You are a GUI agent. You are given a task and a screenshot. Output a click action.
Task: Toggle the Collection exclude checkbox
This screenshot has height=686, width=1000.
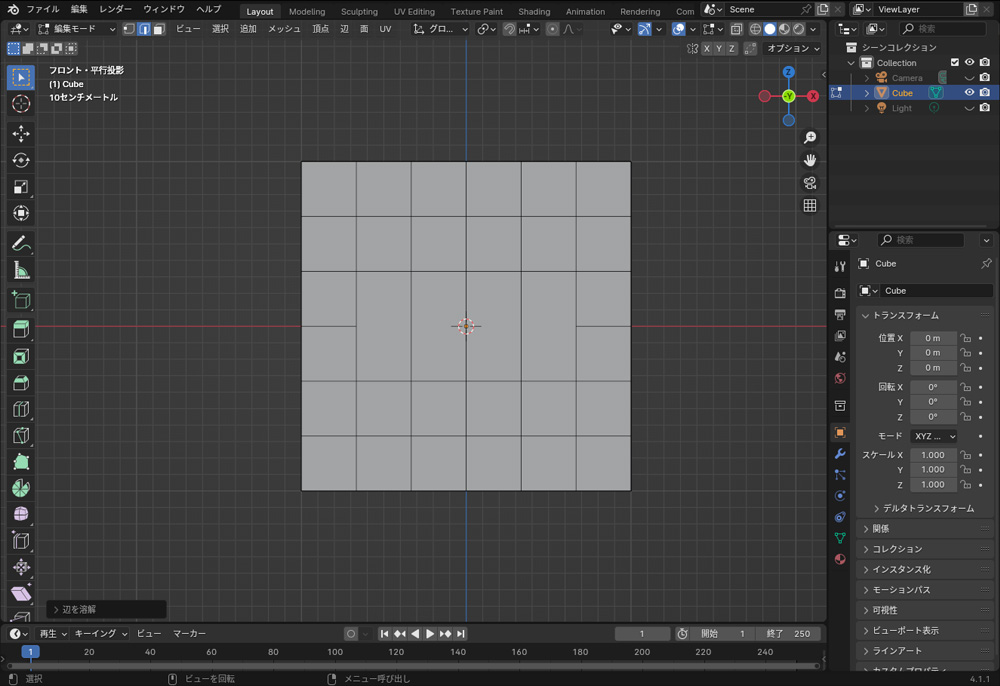[954, 63]
